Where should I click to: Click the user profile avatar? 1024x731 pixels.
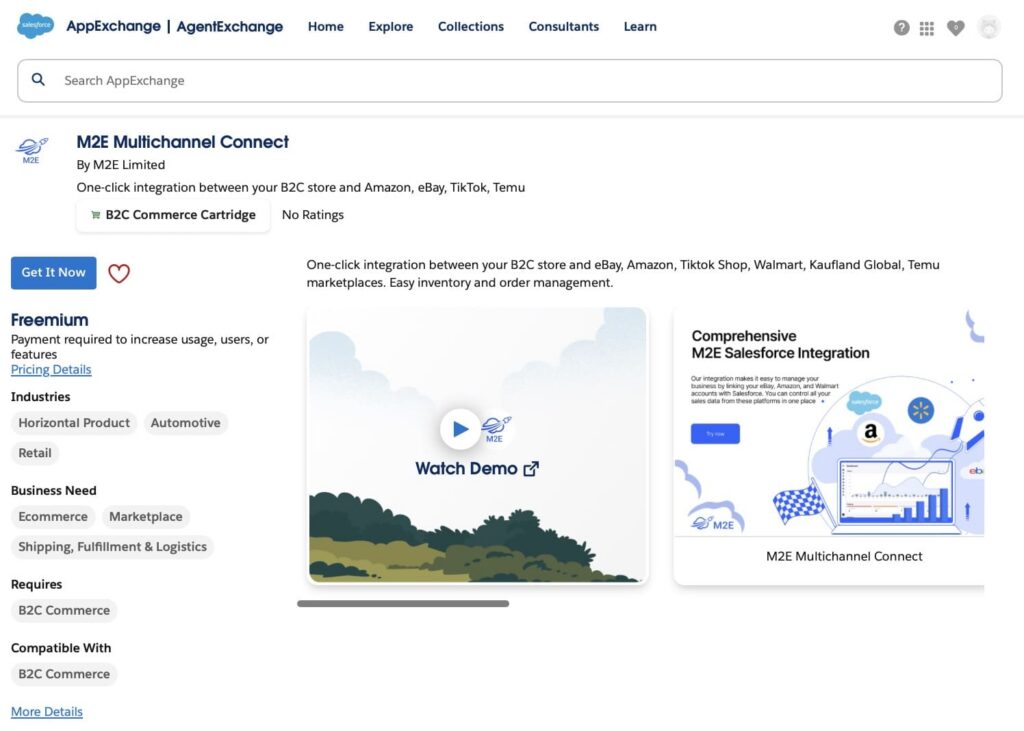[x=988, y=28]
